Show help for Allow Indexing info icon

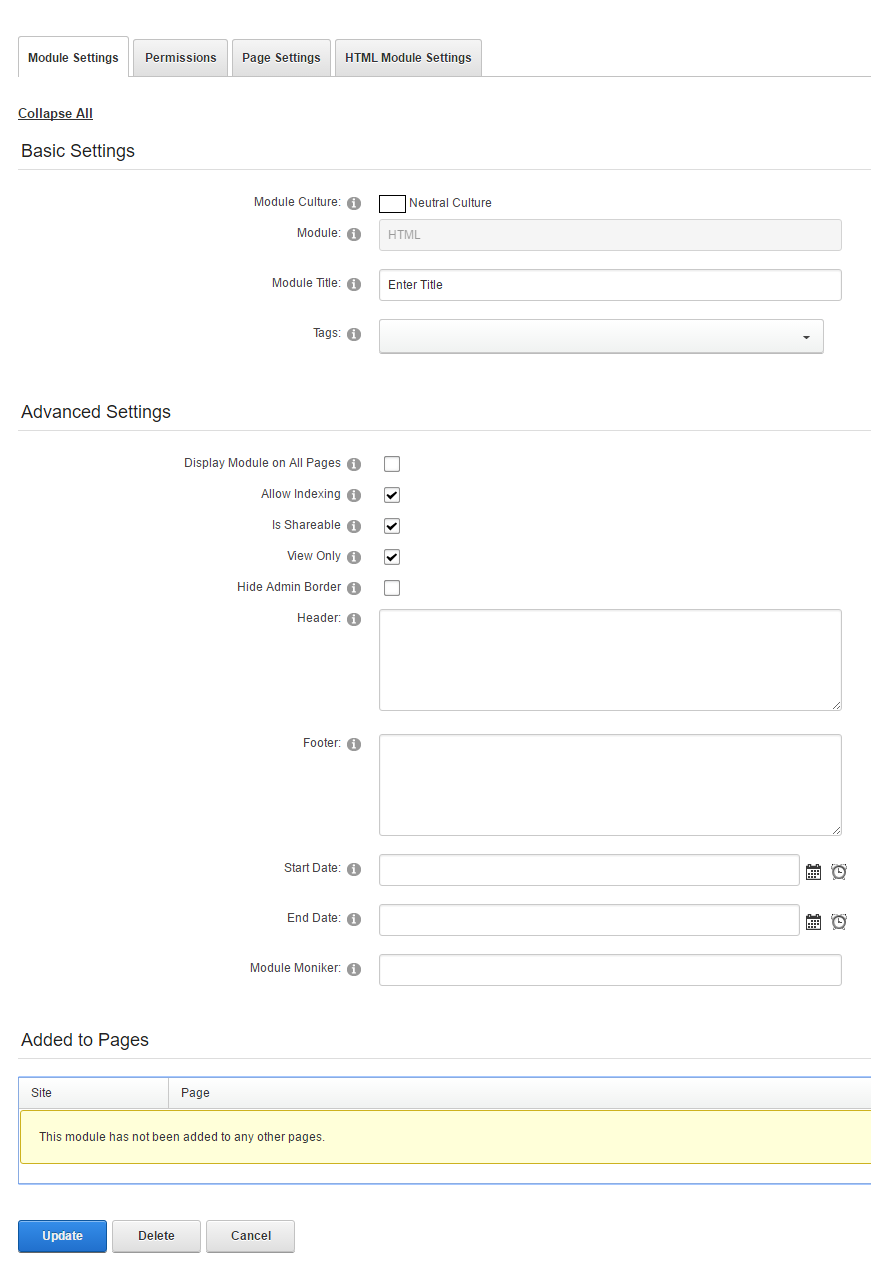pyautogui.click(x=354, y=495)
